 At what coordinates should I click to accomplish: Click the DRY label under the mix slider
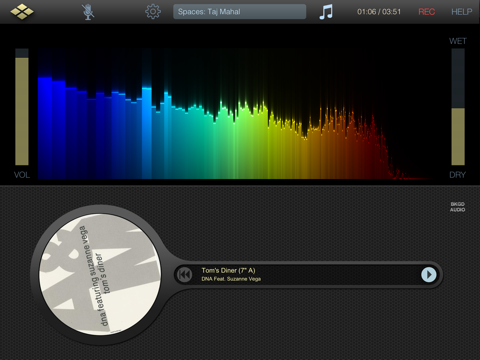click(457, 175)
